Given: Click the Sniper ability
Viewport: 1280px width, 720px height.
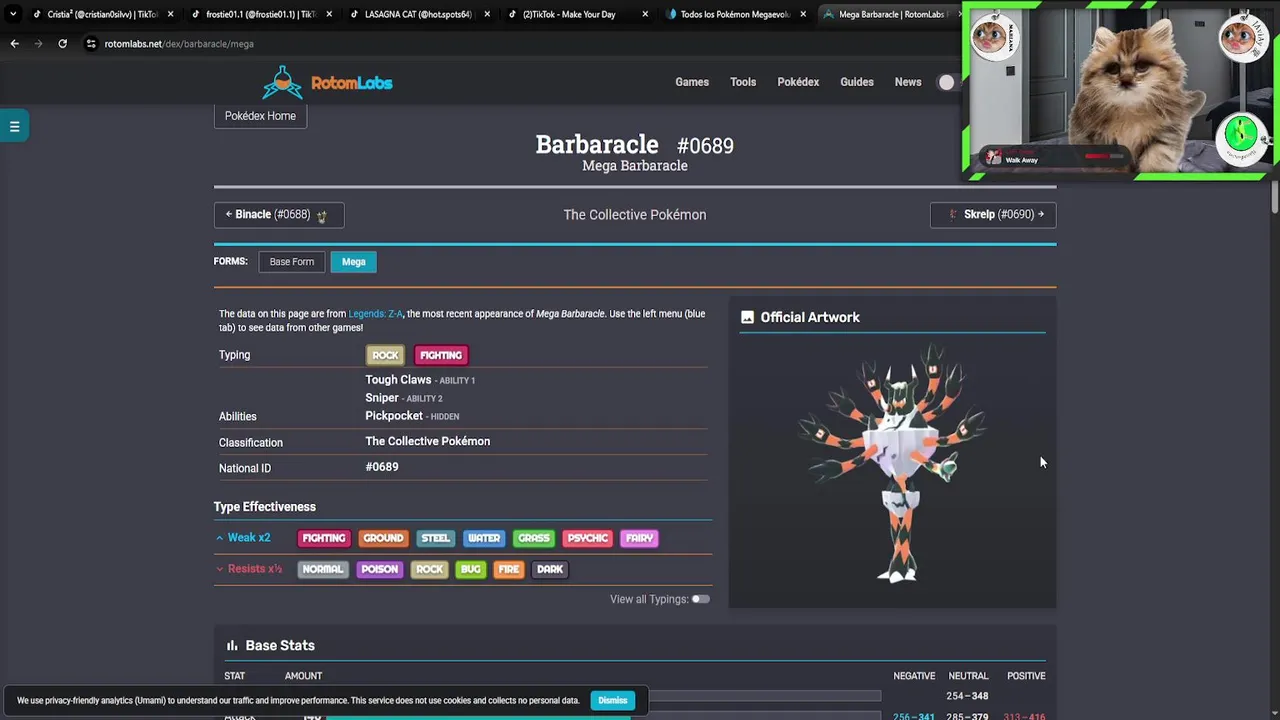Looking at the screenshot, I should pos(382,398).
